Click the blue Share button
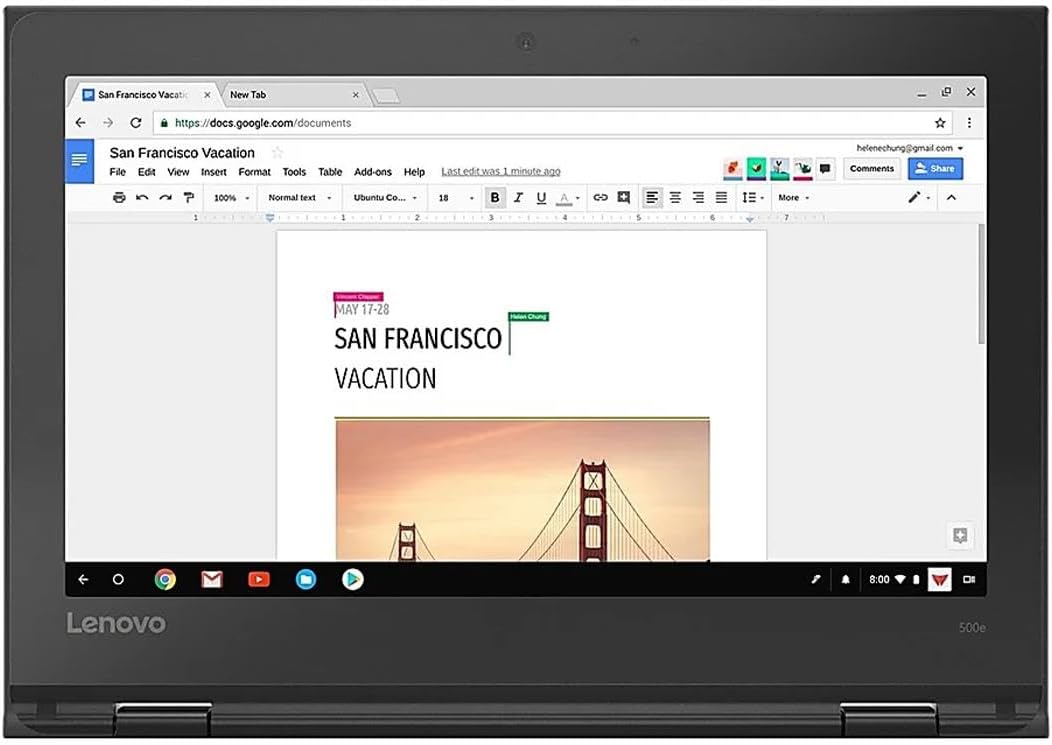This screenshot has height=745, width=1052. coord(935,169)
